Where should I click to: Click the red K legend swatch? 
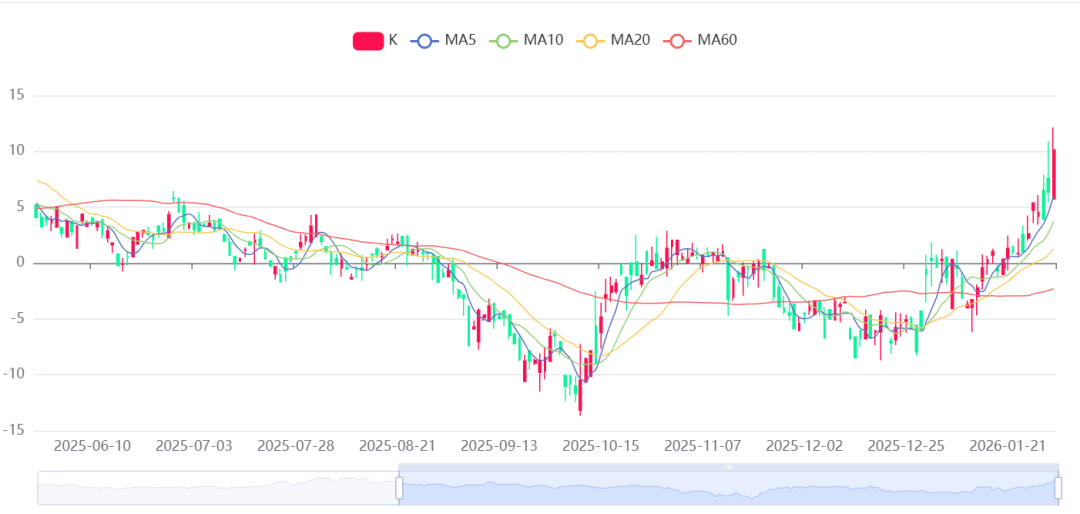click(x=368, y=40)
